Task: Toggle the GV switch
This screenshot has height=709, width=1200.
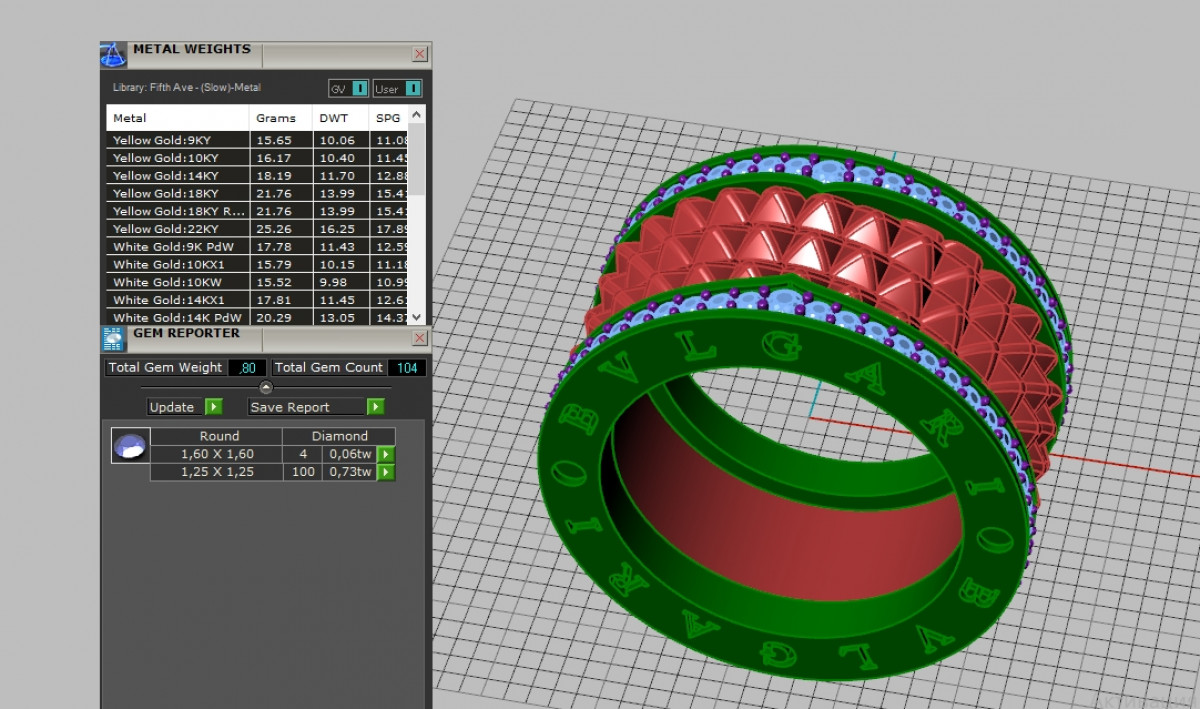Action: click(x=360, y=89)
